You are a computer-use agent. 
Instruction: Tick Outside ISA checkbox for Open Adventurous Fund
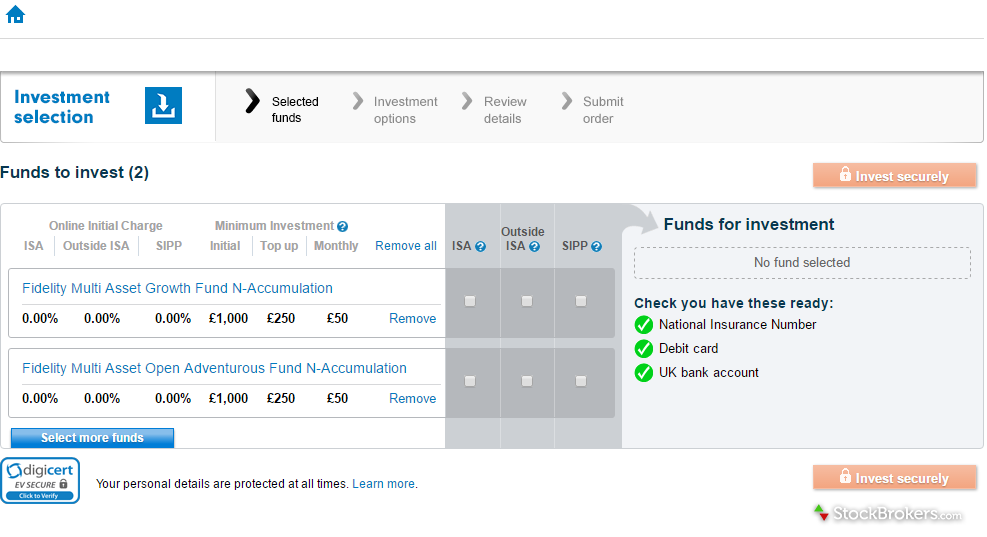pyautogui.click(x=527, y=382)
